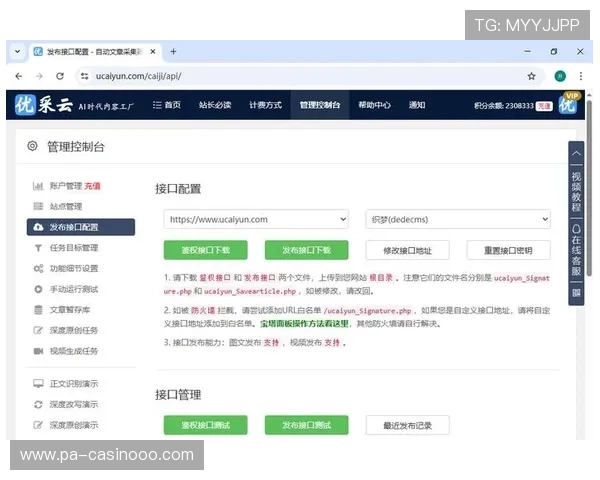This screenshot has width=600, height=480.
Task: Click the 接口管理 heading
Action: (x=178, y=395)
